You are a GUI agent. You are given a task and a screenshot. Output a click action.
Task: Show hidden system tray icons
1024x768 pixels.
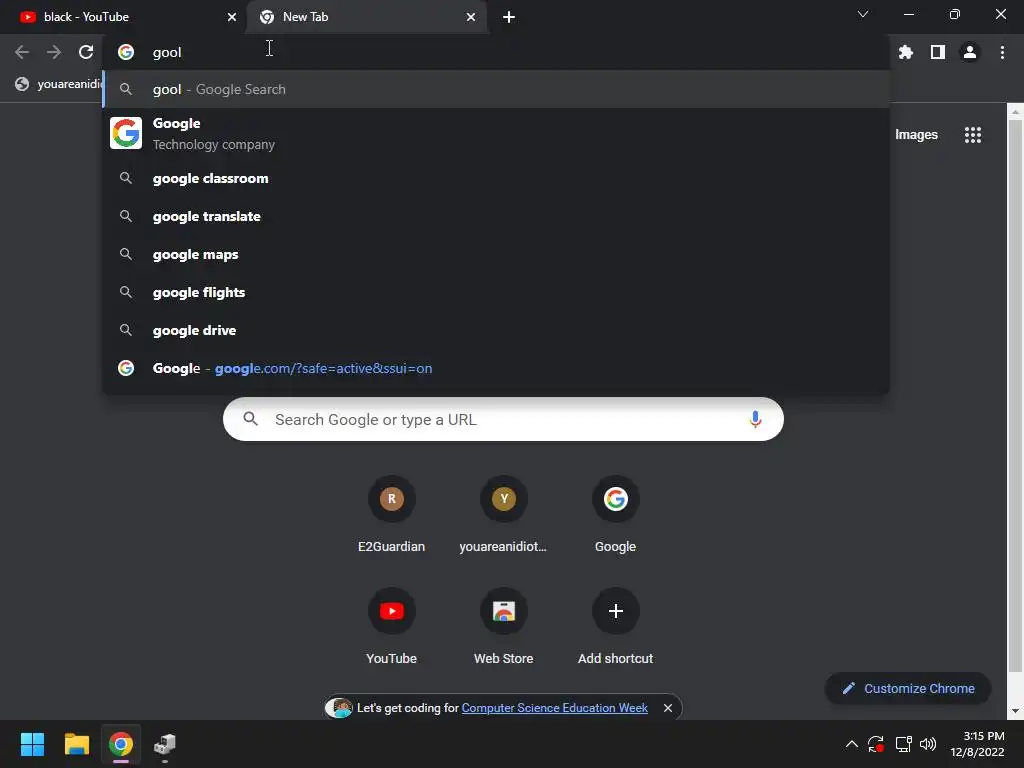[852, 744]
